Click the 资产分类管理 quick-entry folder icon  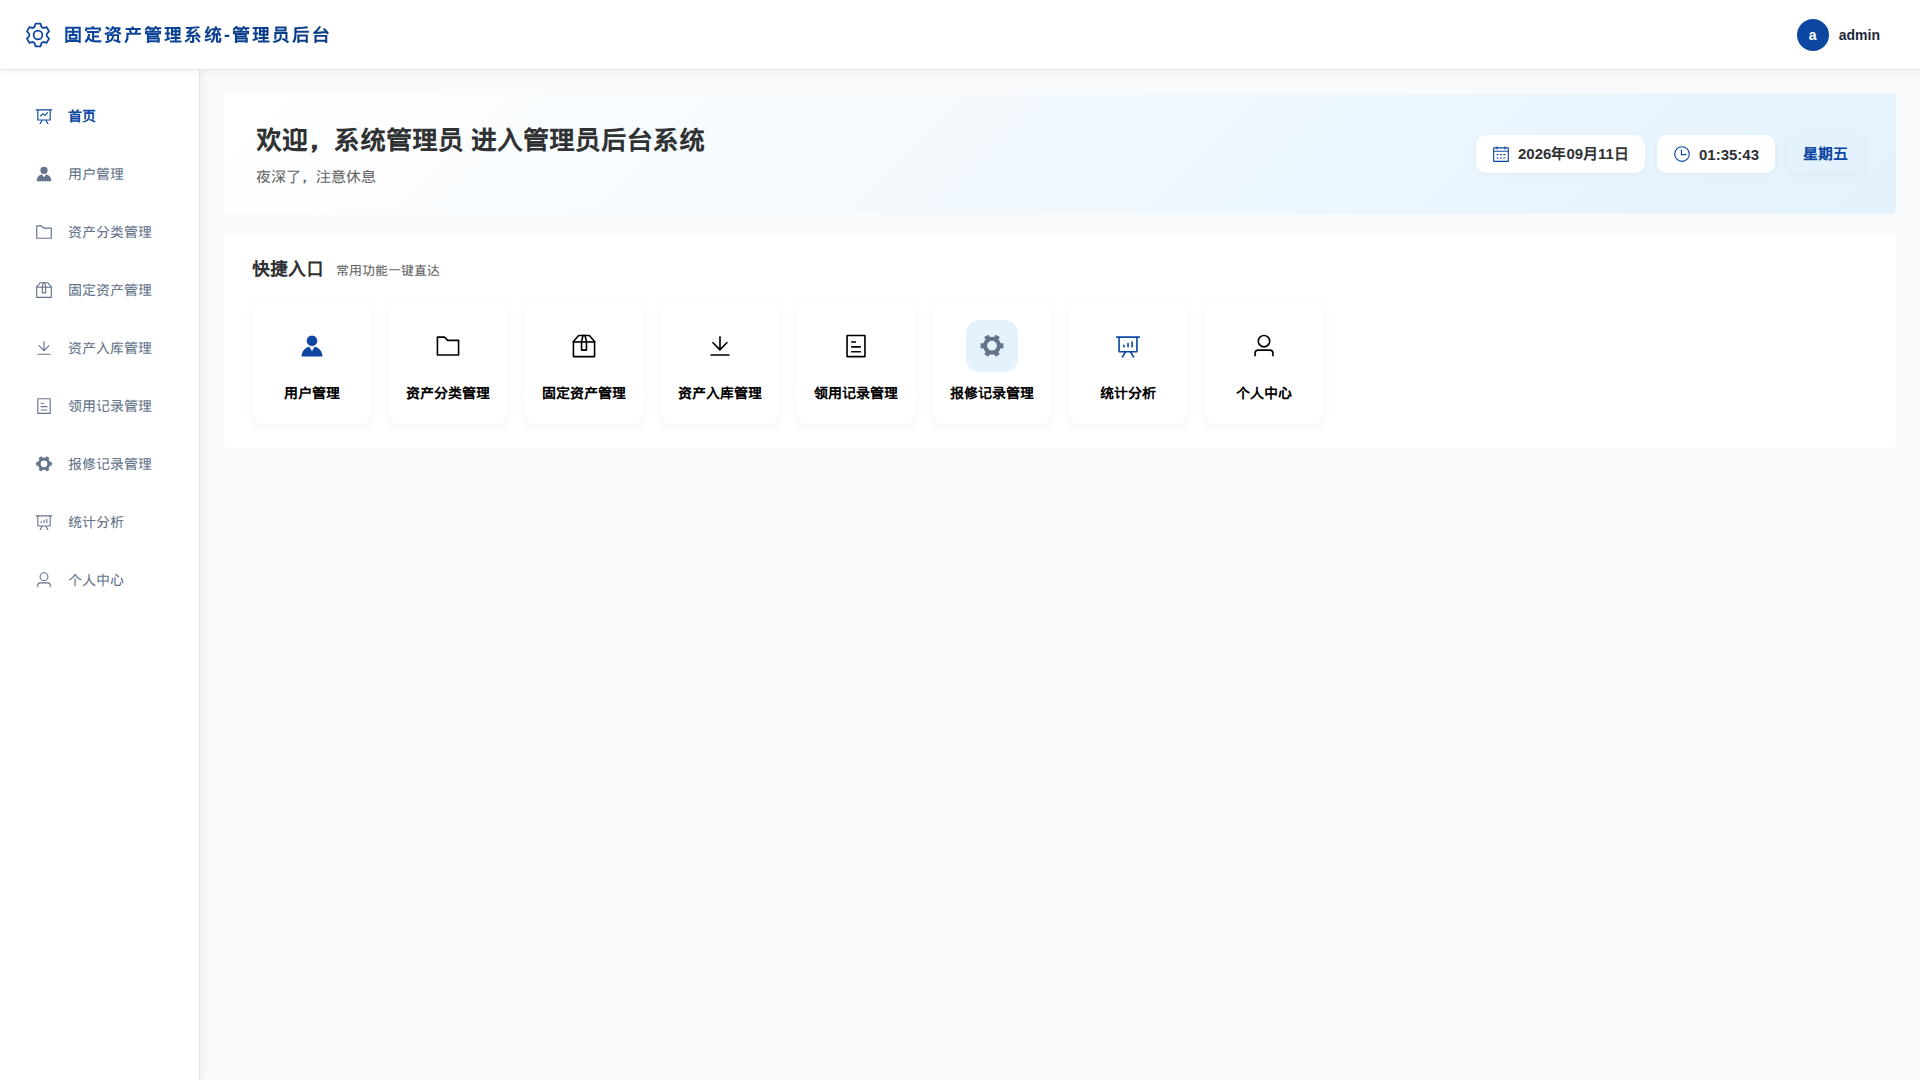click(448, 346)
